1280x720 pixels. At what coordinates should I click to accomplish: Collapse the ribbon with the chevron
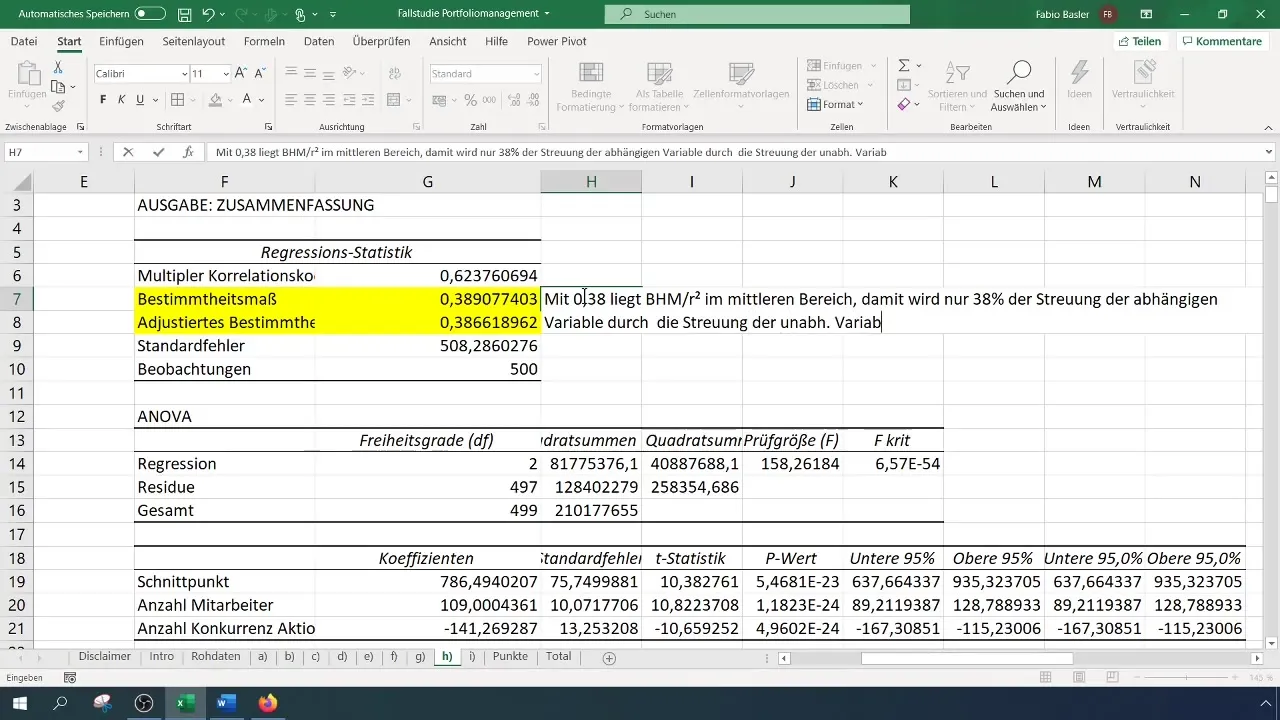coord(1267,128)
